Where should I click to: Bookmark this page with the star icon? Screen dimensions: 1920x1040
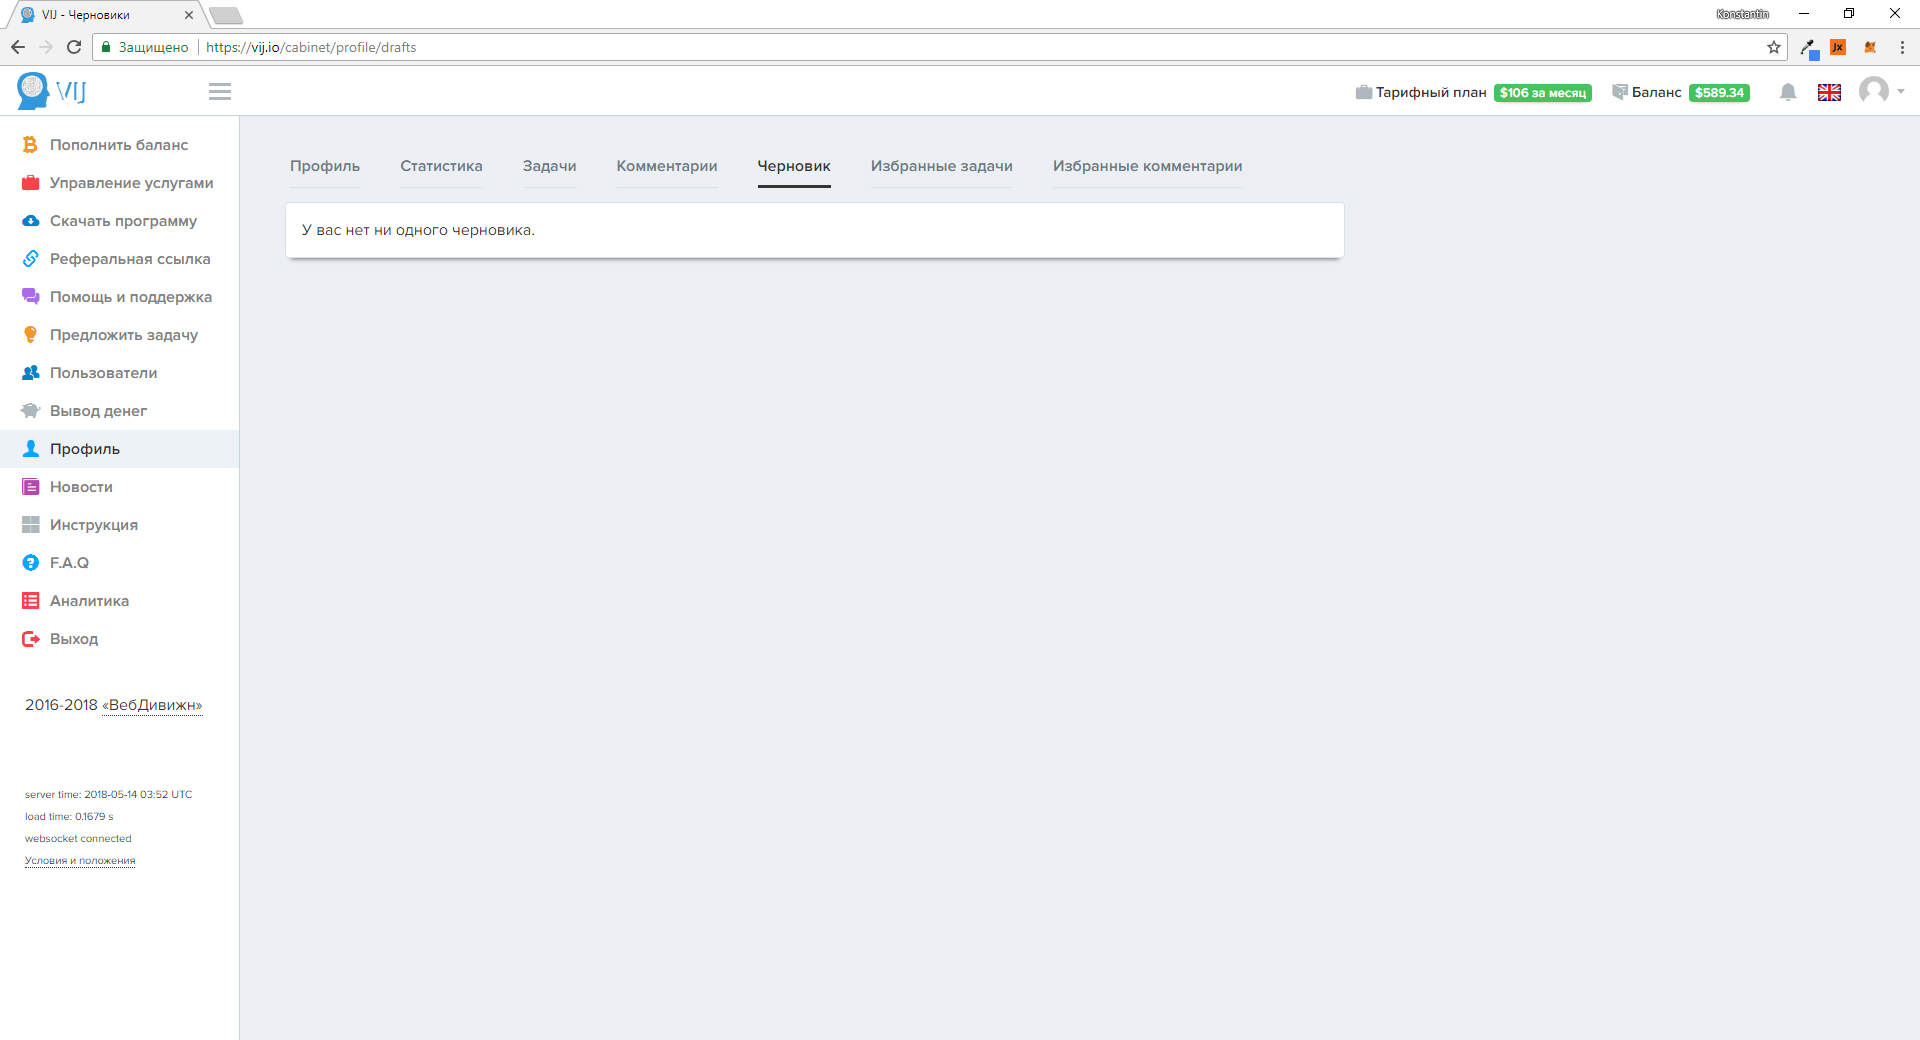(x=1774, y=47)
